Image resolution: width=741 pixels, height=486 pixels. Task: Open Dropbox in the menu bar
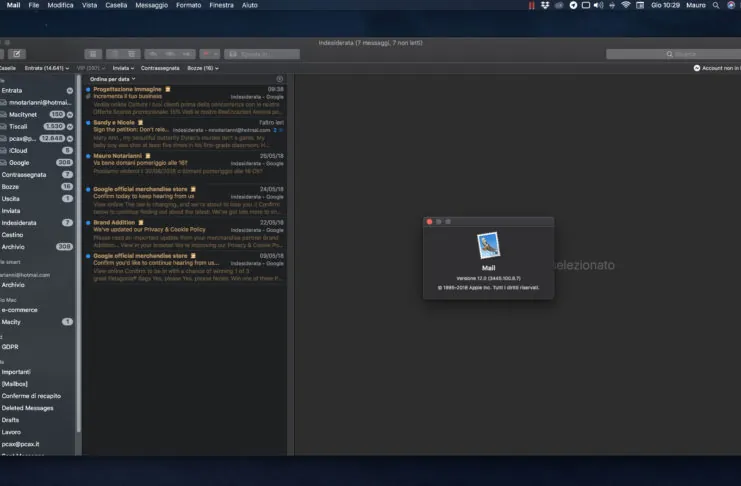(544, 5)
